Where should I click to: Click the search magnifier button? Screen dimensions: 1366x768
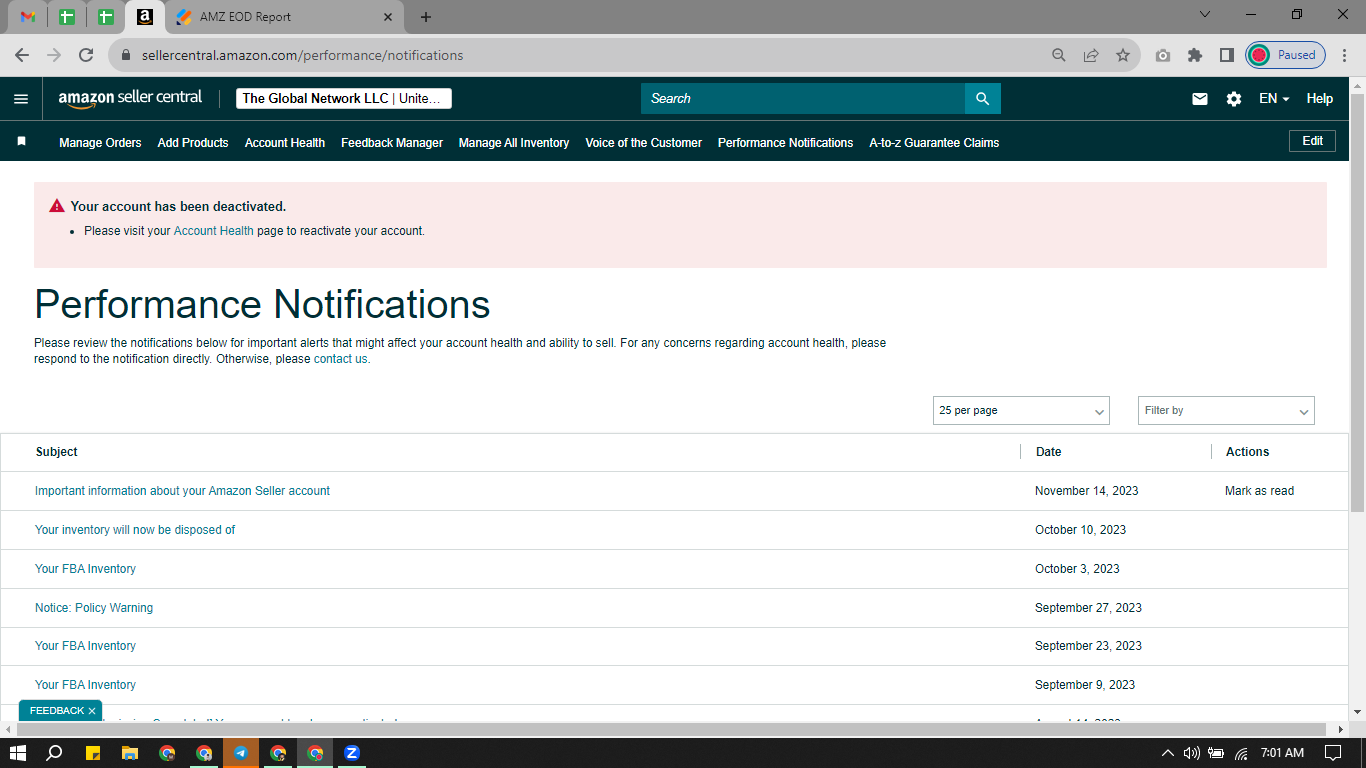pyautogui.click(x=982, y=98)
